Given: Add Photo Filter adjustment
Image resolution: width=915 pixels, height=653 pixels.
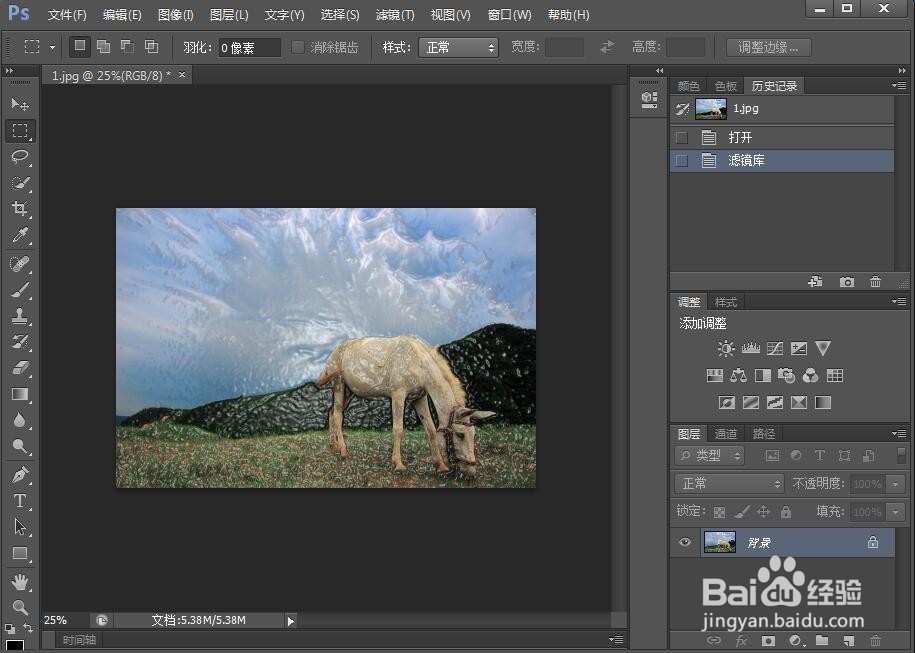Looking at the screenshot, I should (786, 375).
